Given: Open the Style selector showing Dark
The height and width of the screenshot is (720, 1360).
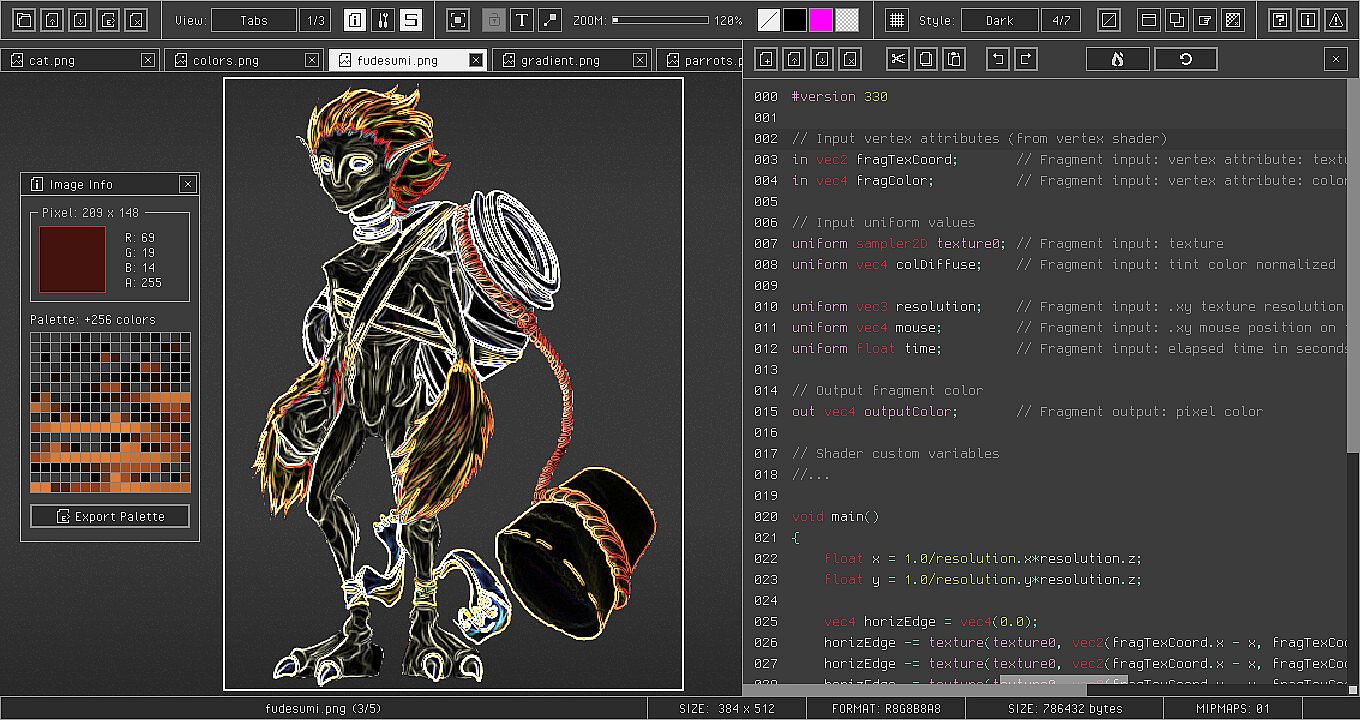Looking at the screenshot, I should click(x=999, y=20).
